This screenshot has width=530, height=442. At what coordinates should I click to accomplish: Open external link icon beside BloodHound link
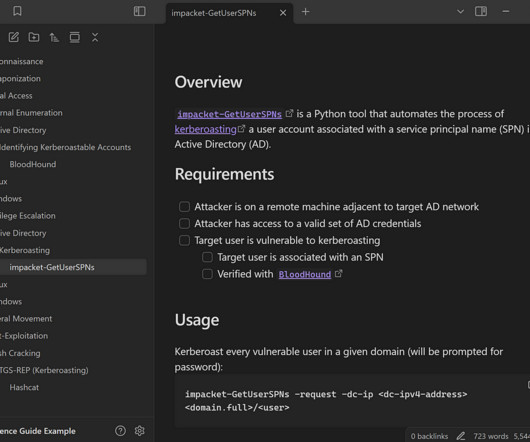[338, 274]
